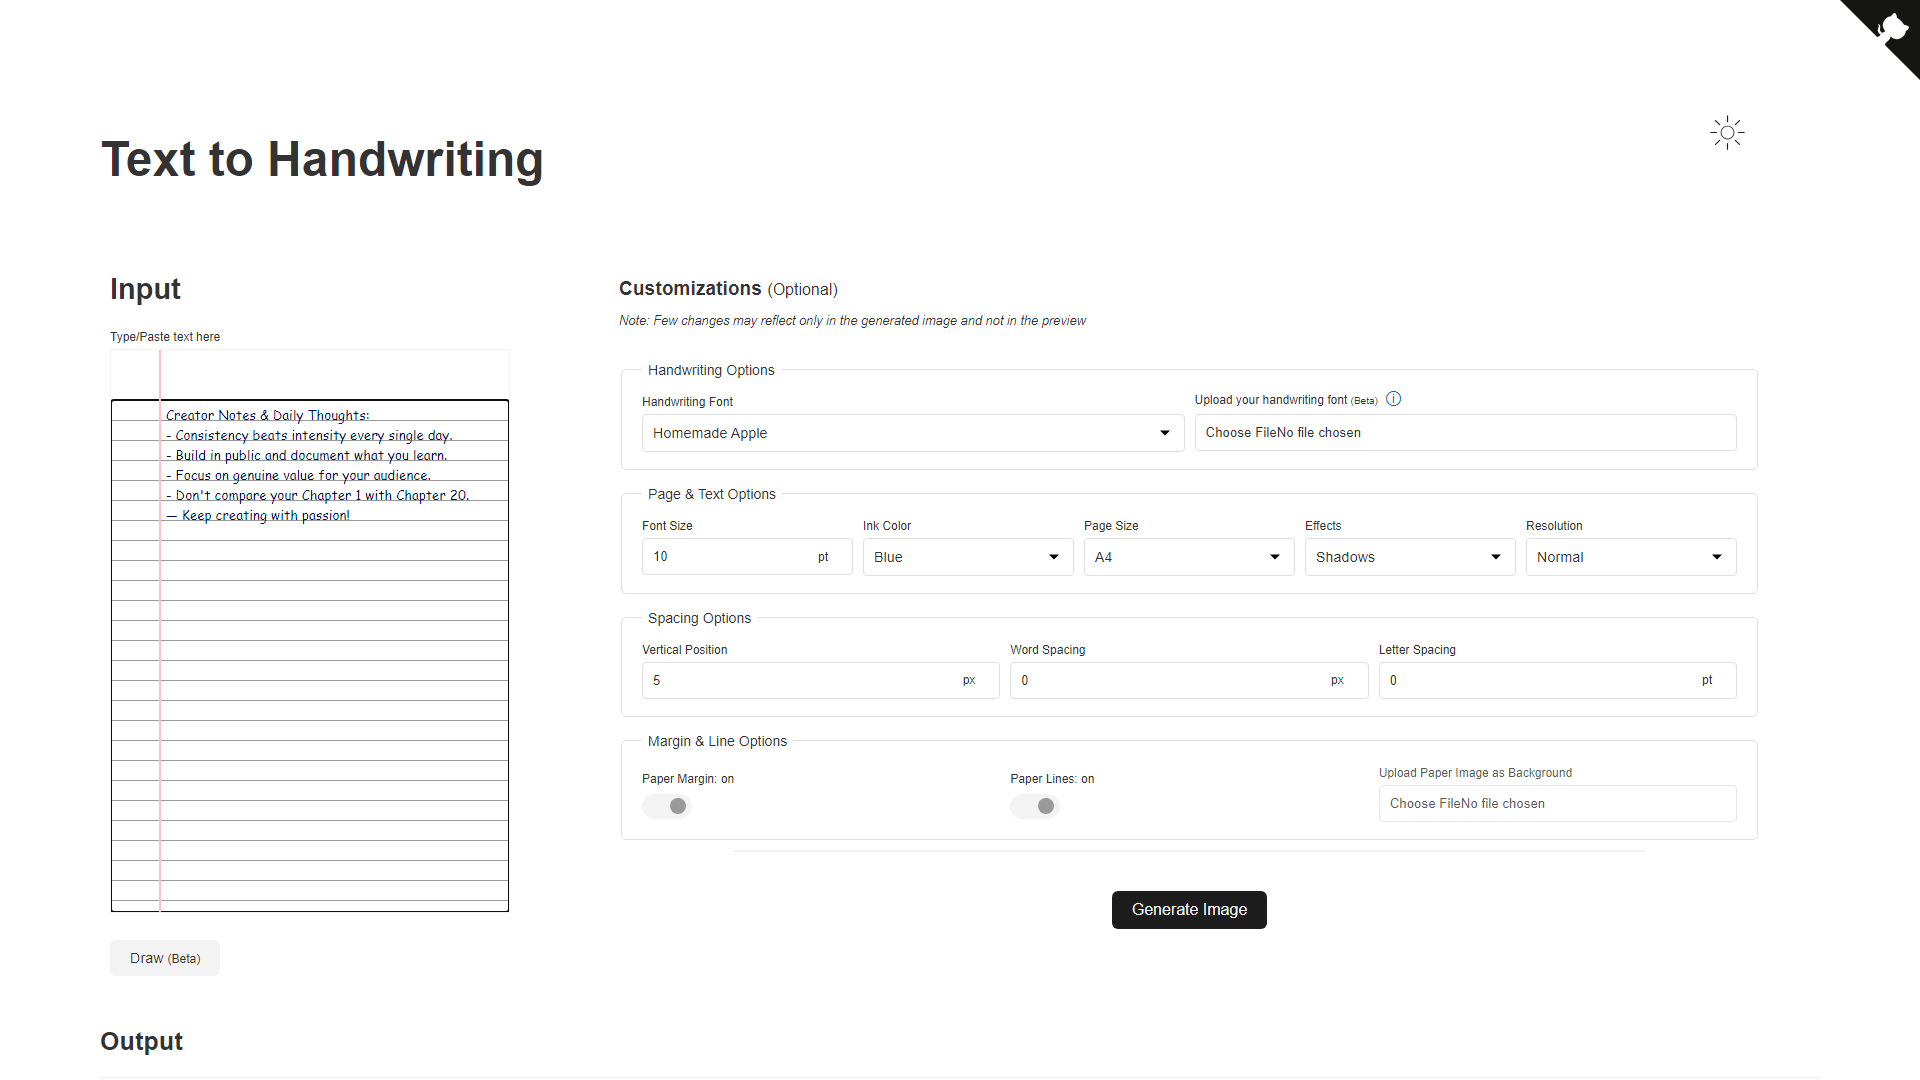Choose a handwriting font file to upload

coord(1465,433)
